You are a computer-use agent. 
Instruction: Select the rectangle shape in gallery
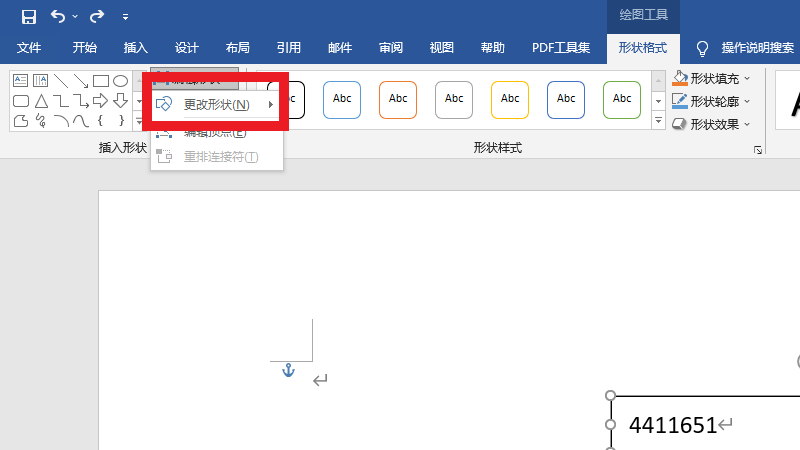tap(100, 81)
